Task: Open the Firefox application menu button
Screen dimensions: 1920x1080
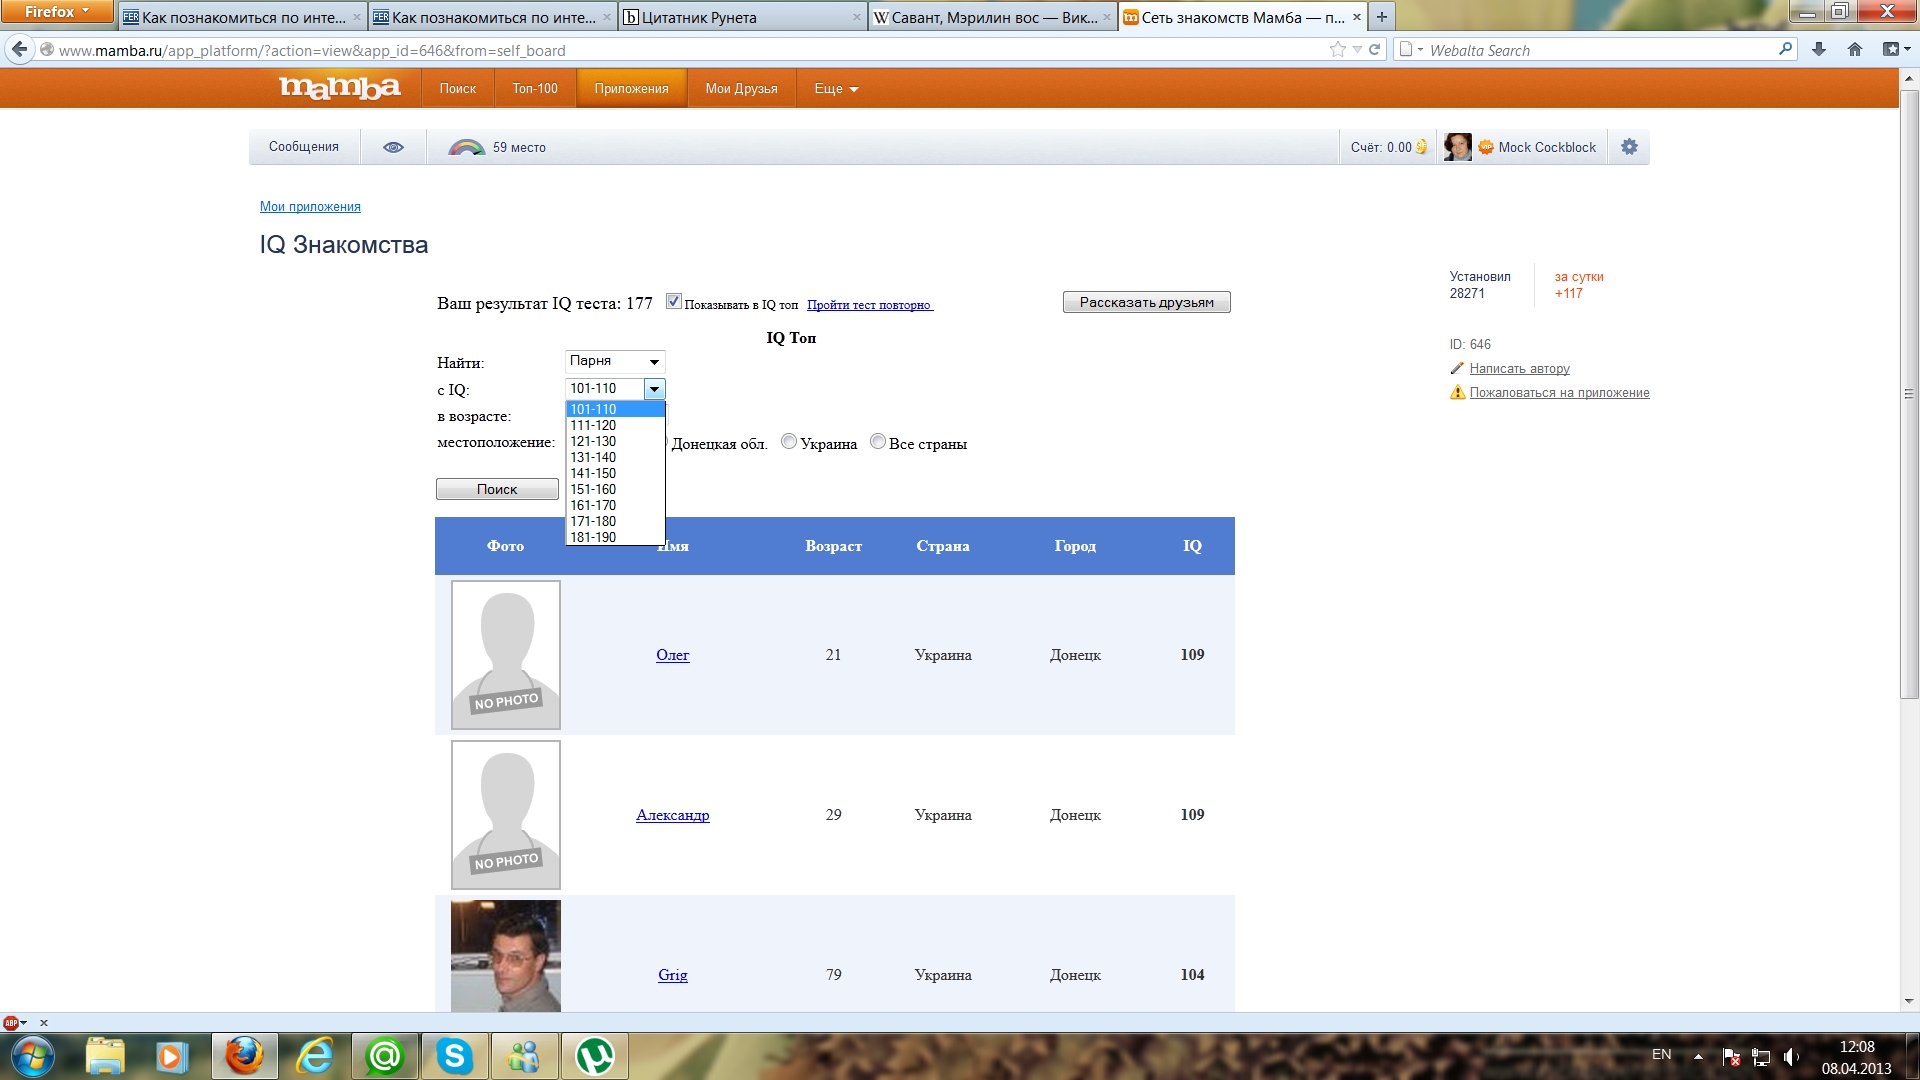Action: pyautogui.click(x=57, y=12)
